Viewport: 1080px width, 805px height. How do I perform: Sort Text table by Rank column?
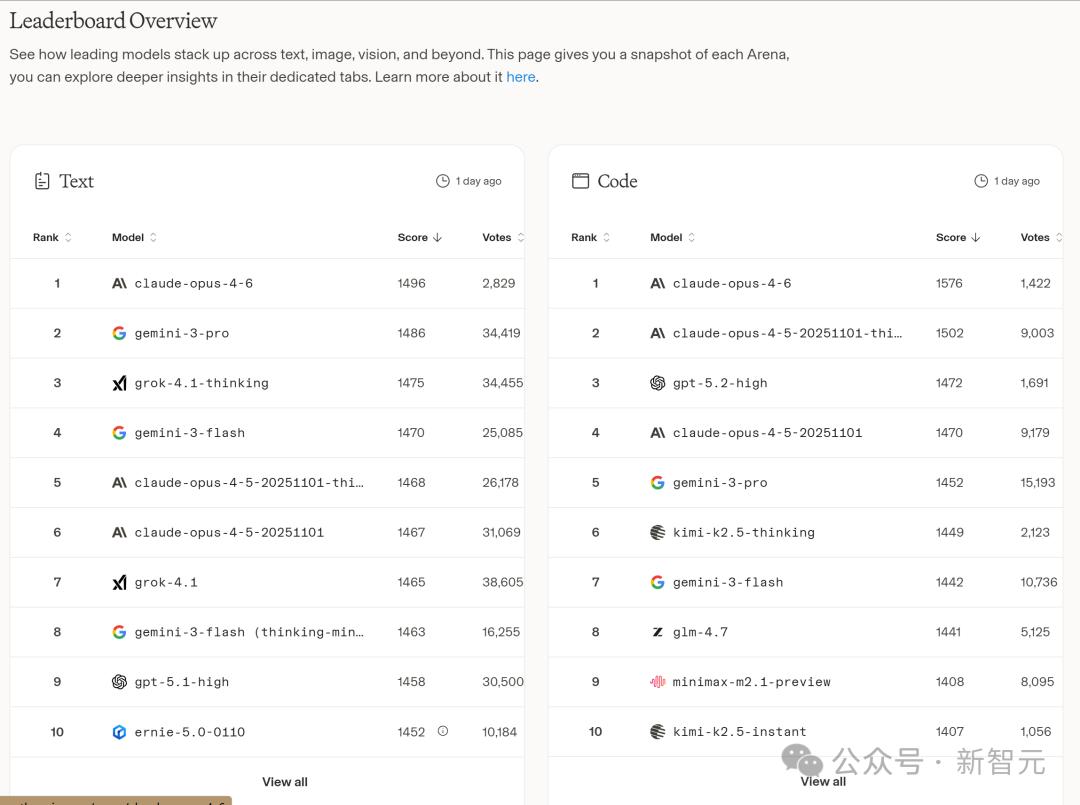(x=52, y=237)
